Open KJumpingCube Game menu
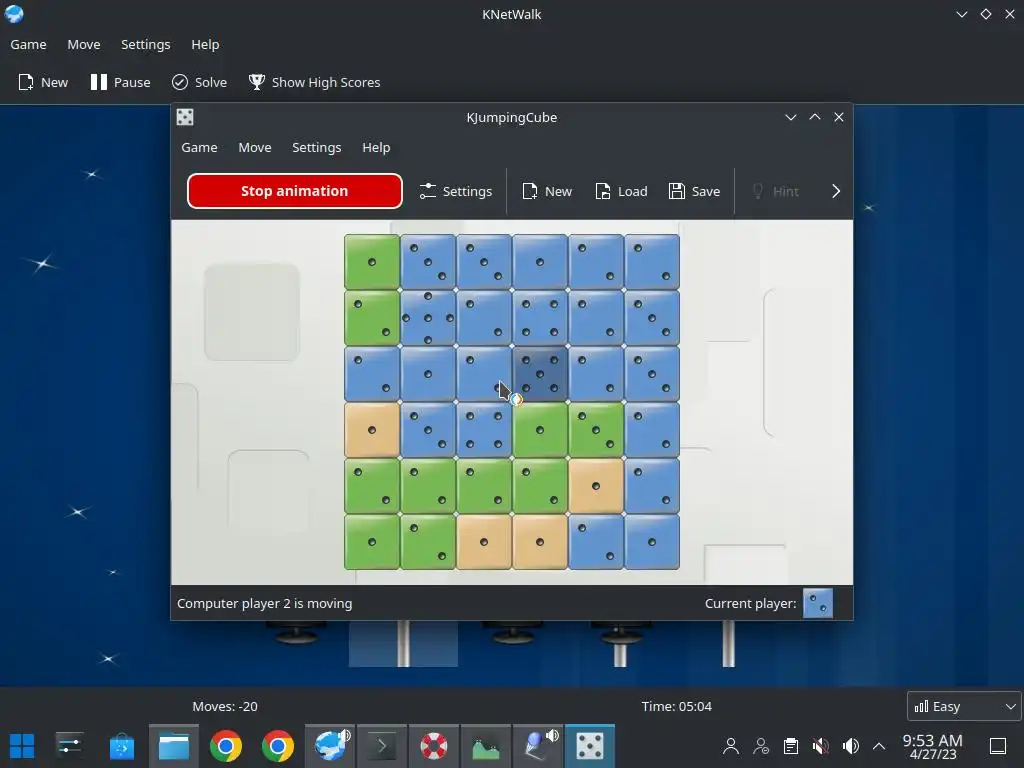 click(199, 148)
